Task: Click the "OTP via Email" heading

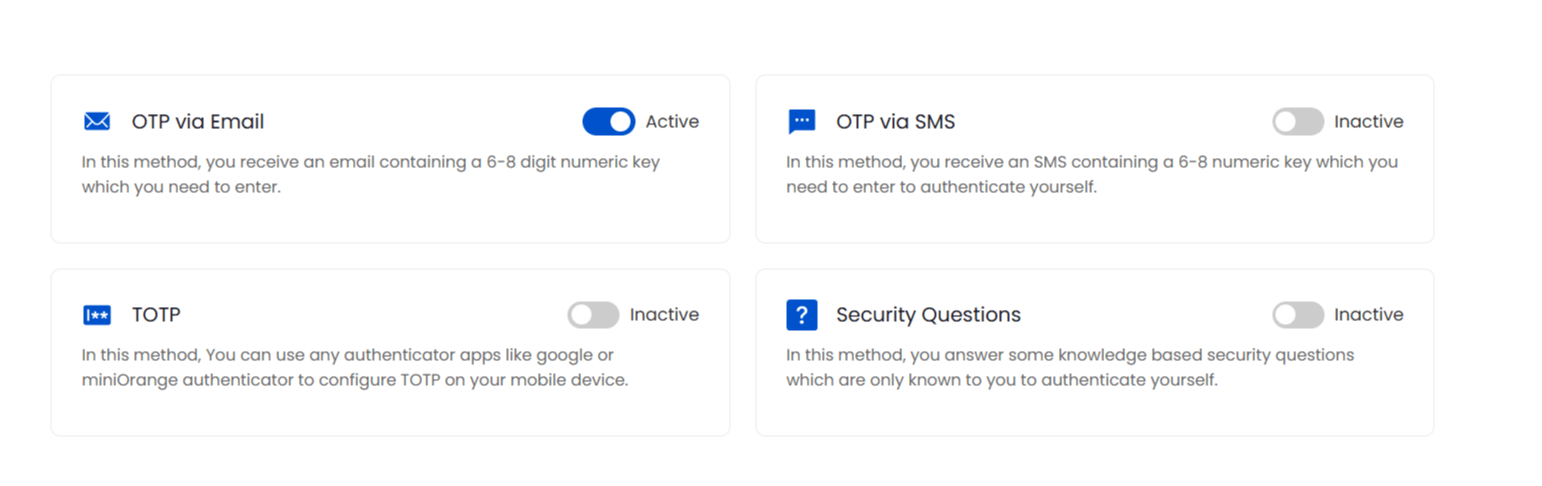Action: click(x=198, y=122)
